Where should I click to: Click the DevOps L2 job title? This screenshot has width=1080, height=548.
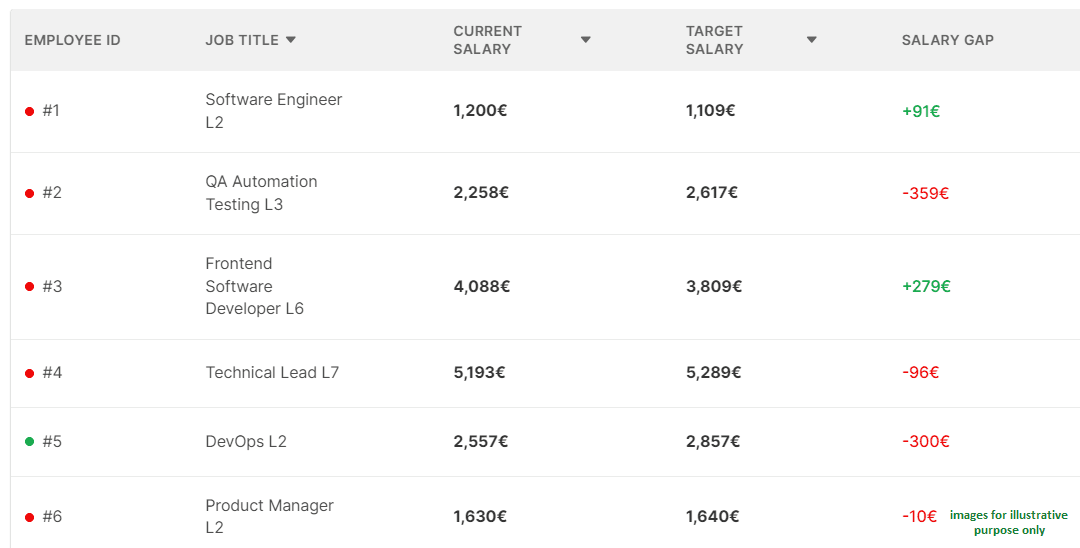tap(246, 441)
